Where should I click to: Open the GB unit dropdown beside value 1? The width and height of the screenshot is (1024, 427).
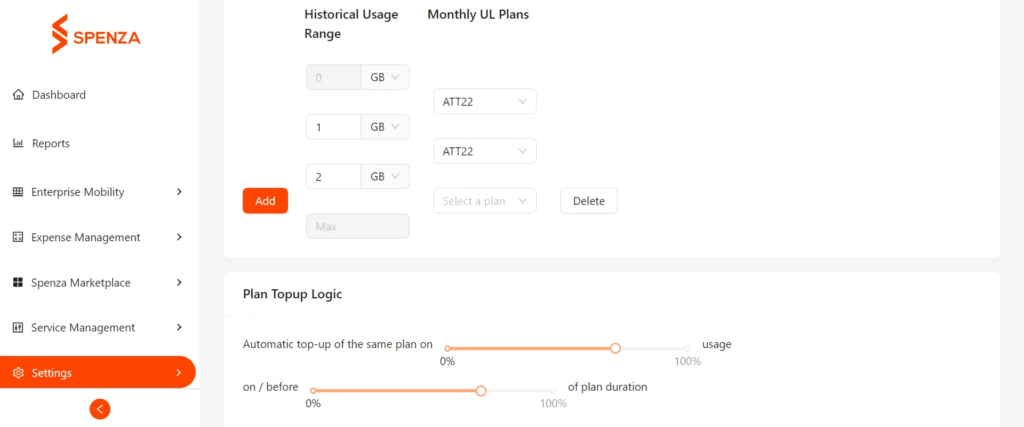point(385,127)
